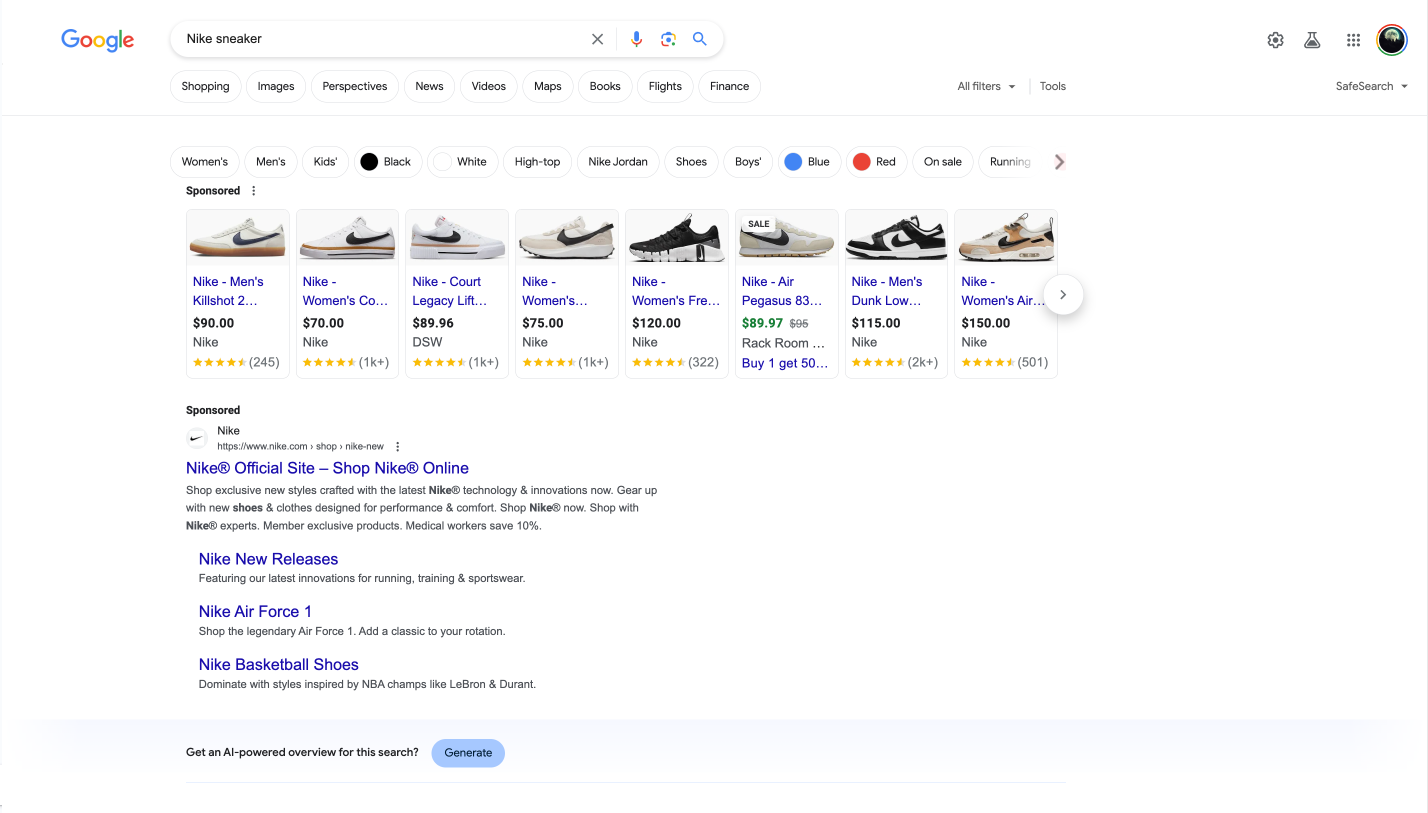Apply the High-top filter chip
The image size is (1428, 813).
[538, 162]
